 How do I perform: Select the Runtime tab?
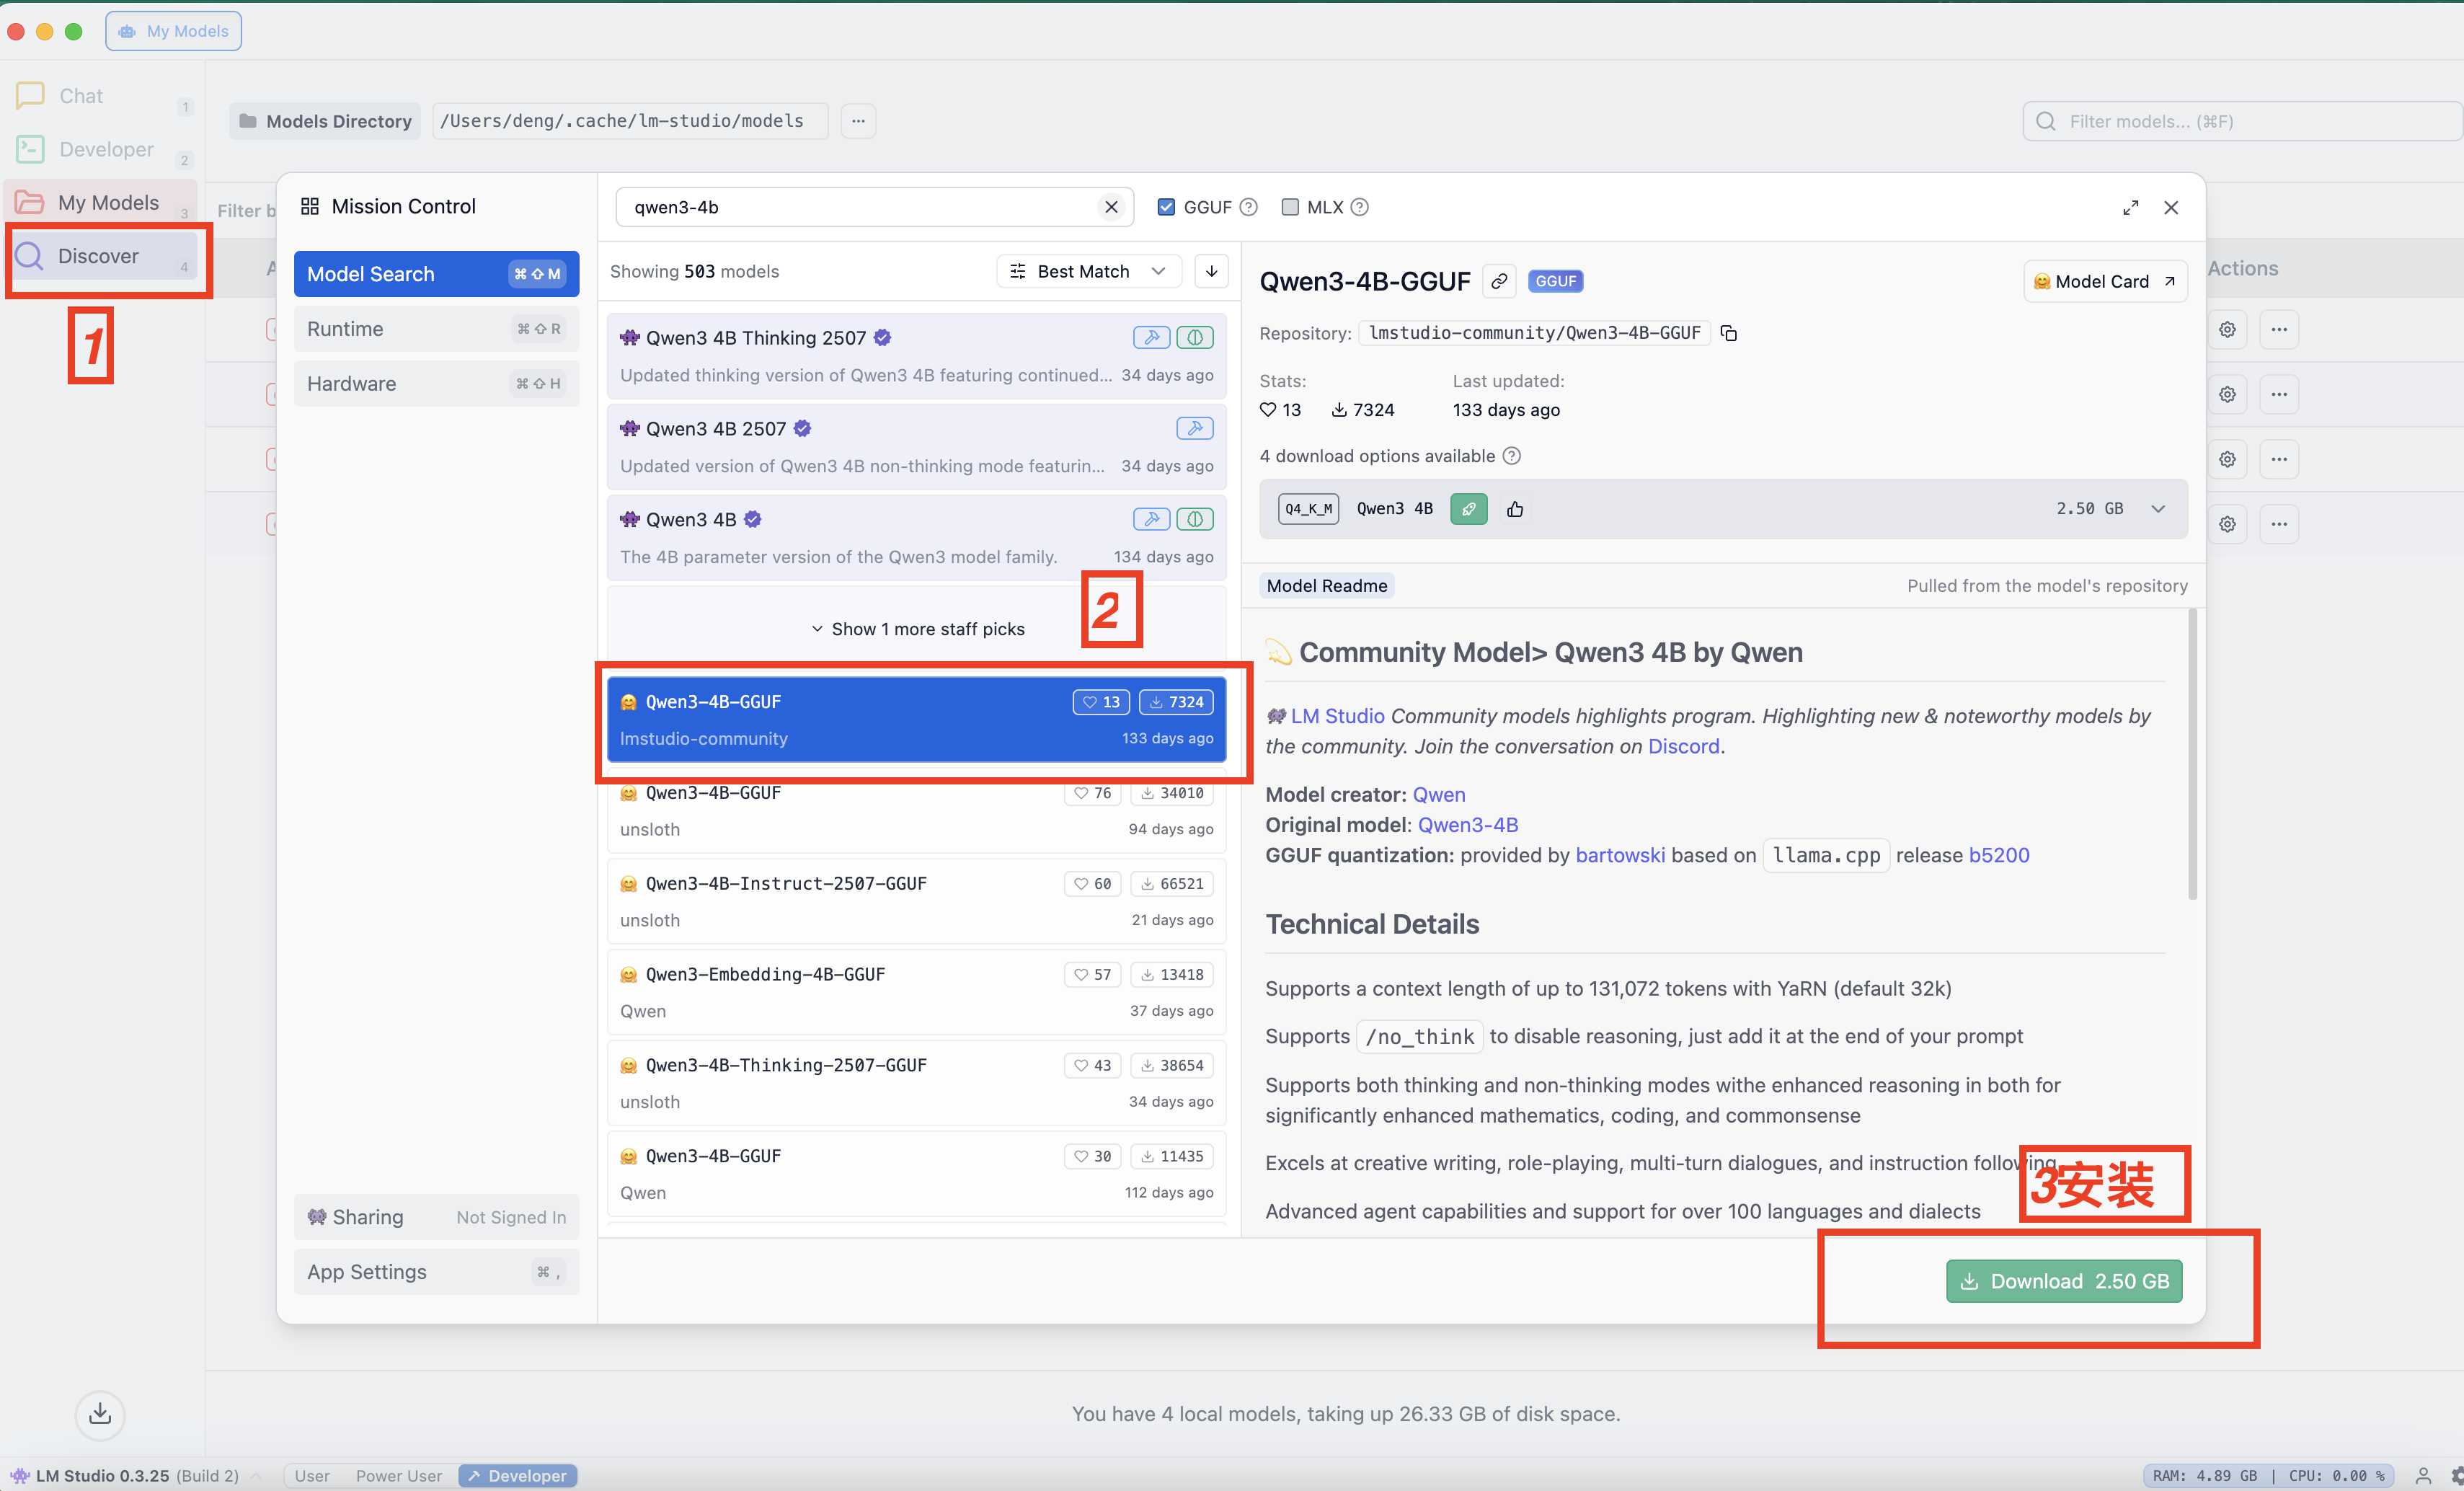coord(436,329)
